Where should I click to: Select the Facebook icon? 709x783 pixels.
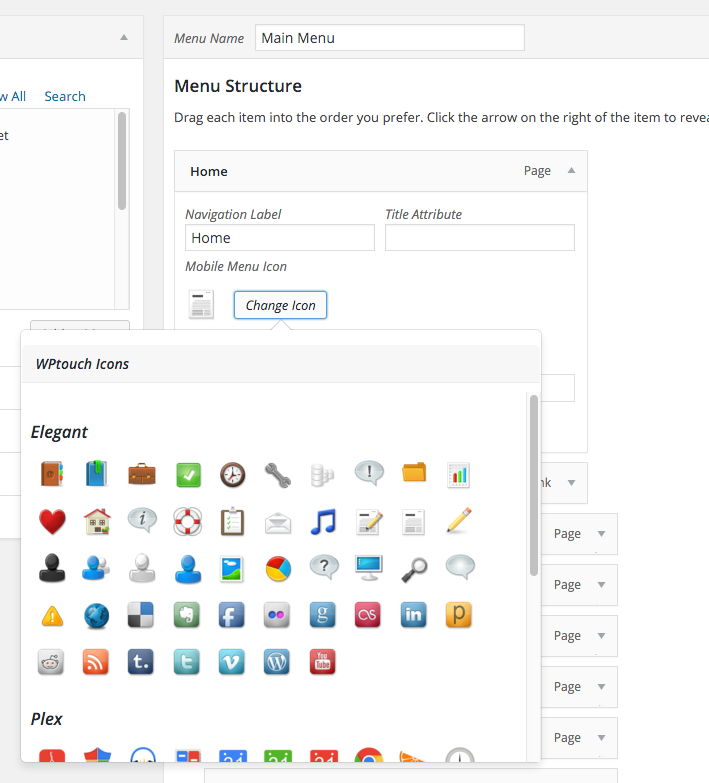click(232, 615)
